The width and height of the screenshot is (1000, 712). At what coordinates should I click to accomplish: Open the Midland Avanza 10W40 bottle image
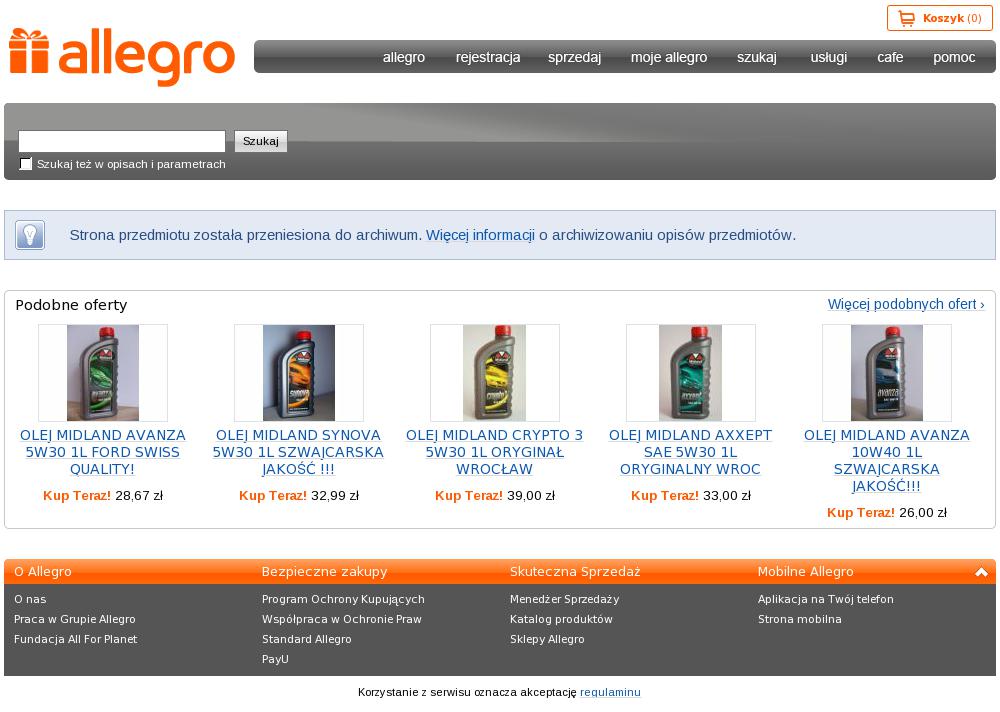tap(887, 373)
